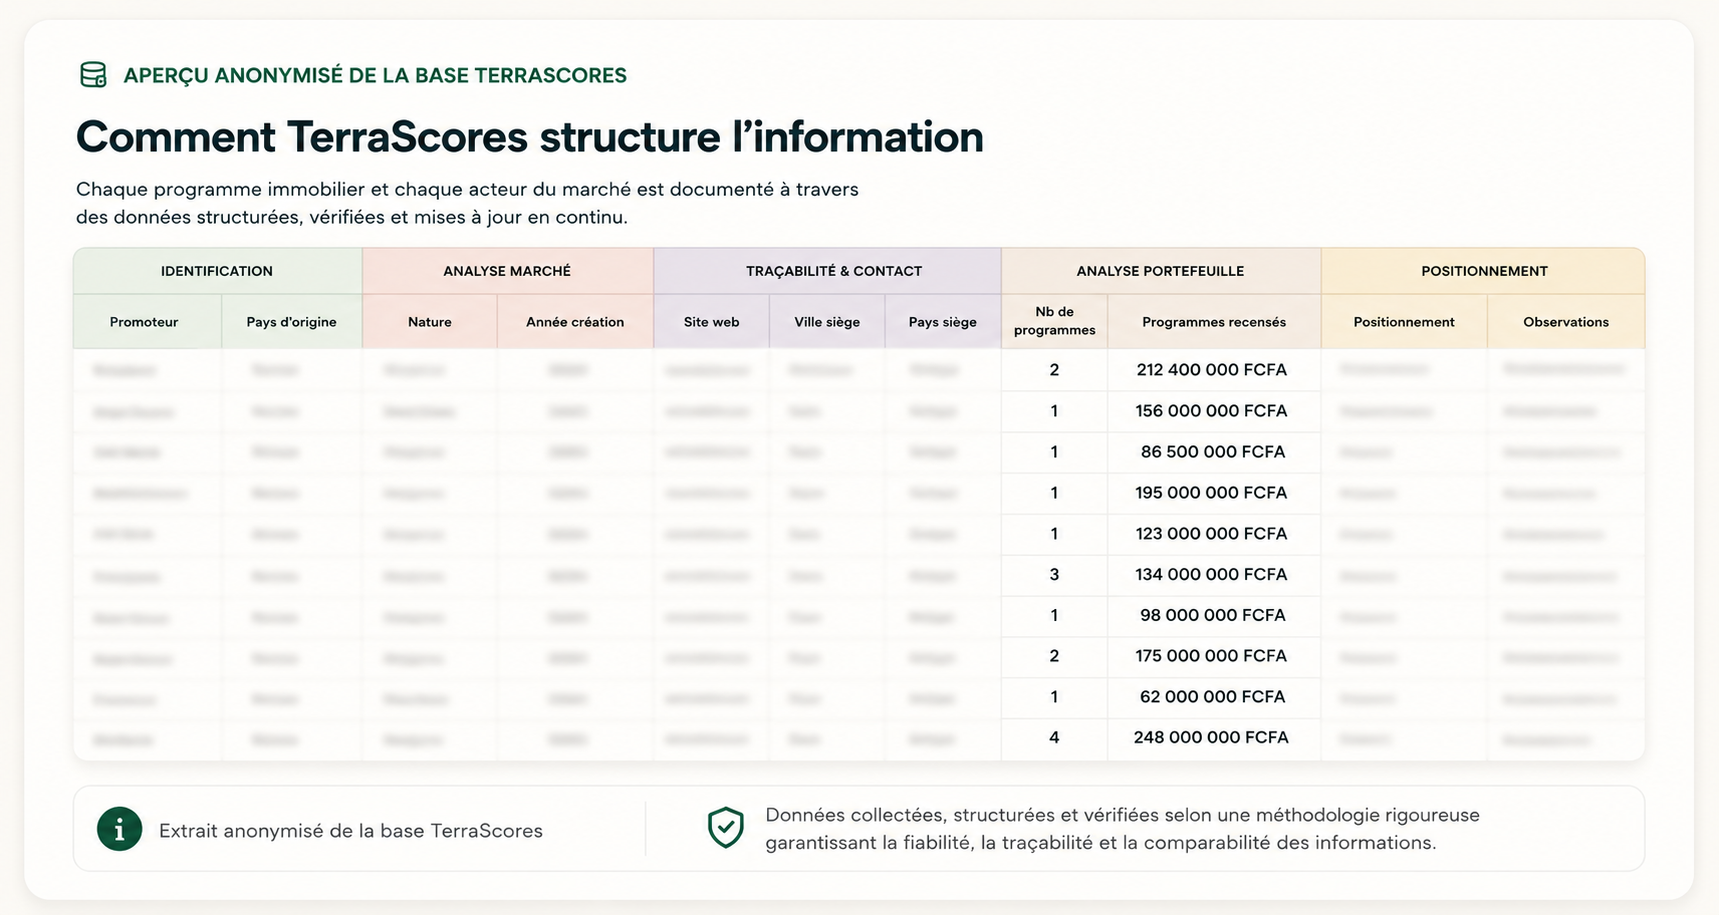Click the Pays siège column header
Viewport: 1719px width, 915px height.
(x=943, y=322)
